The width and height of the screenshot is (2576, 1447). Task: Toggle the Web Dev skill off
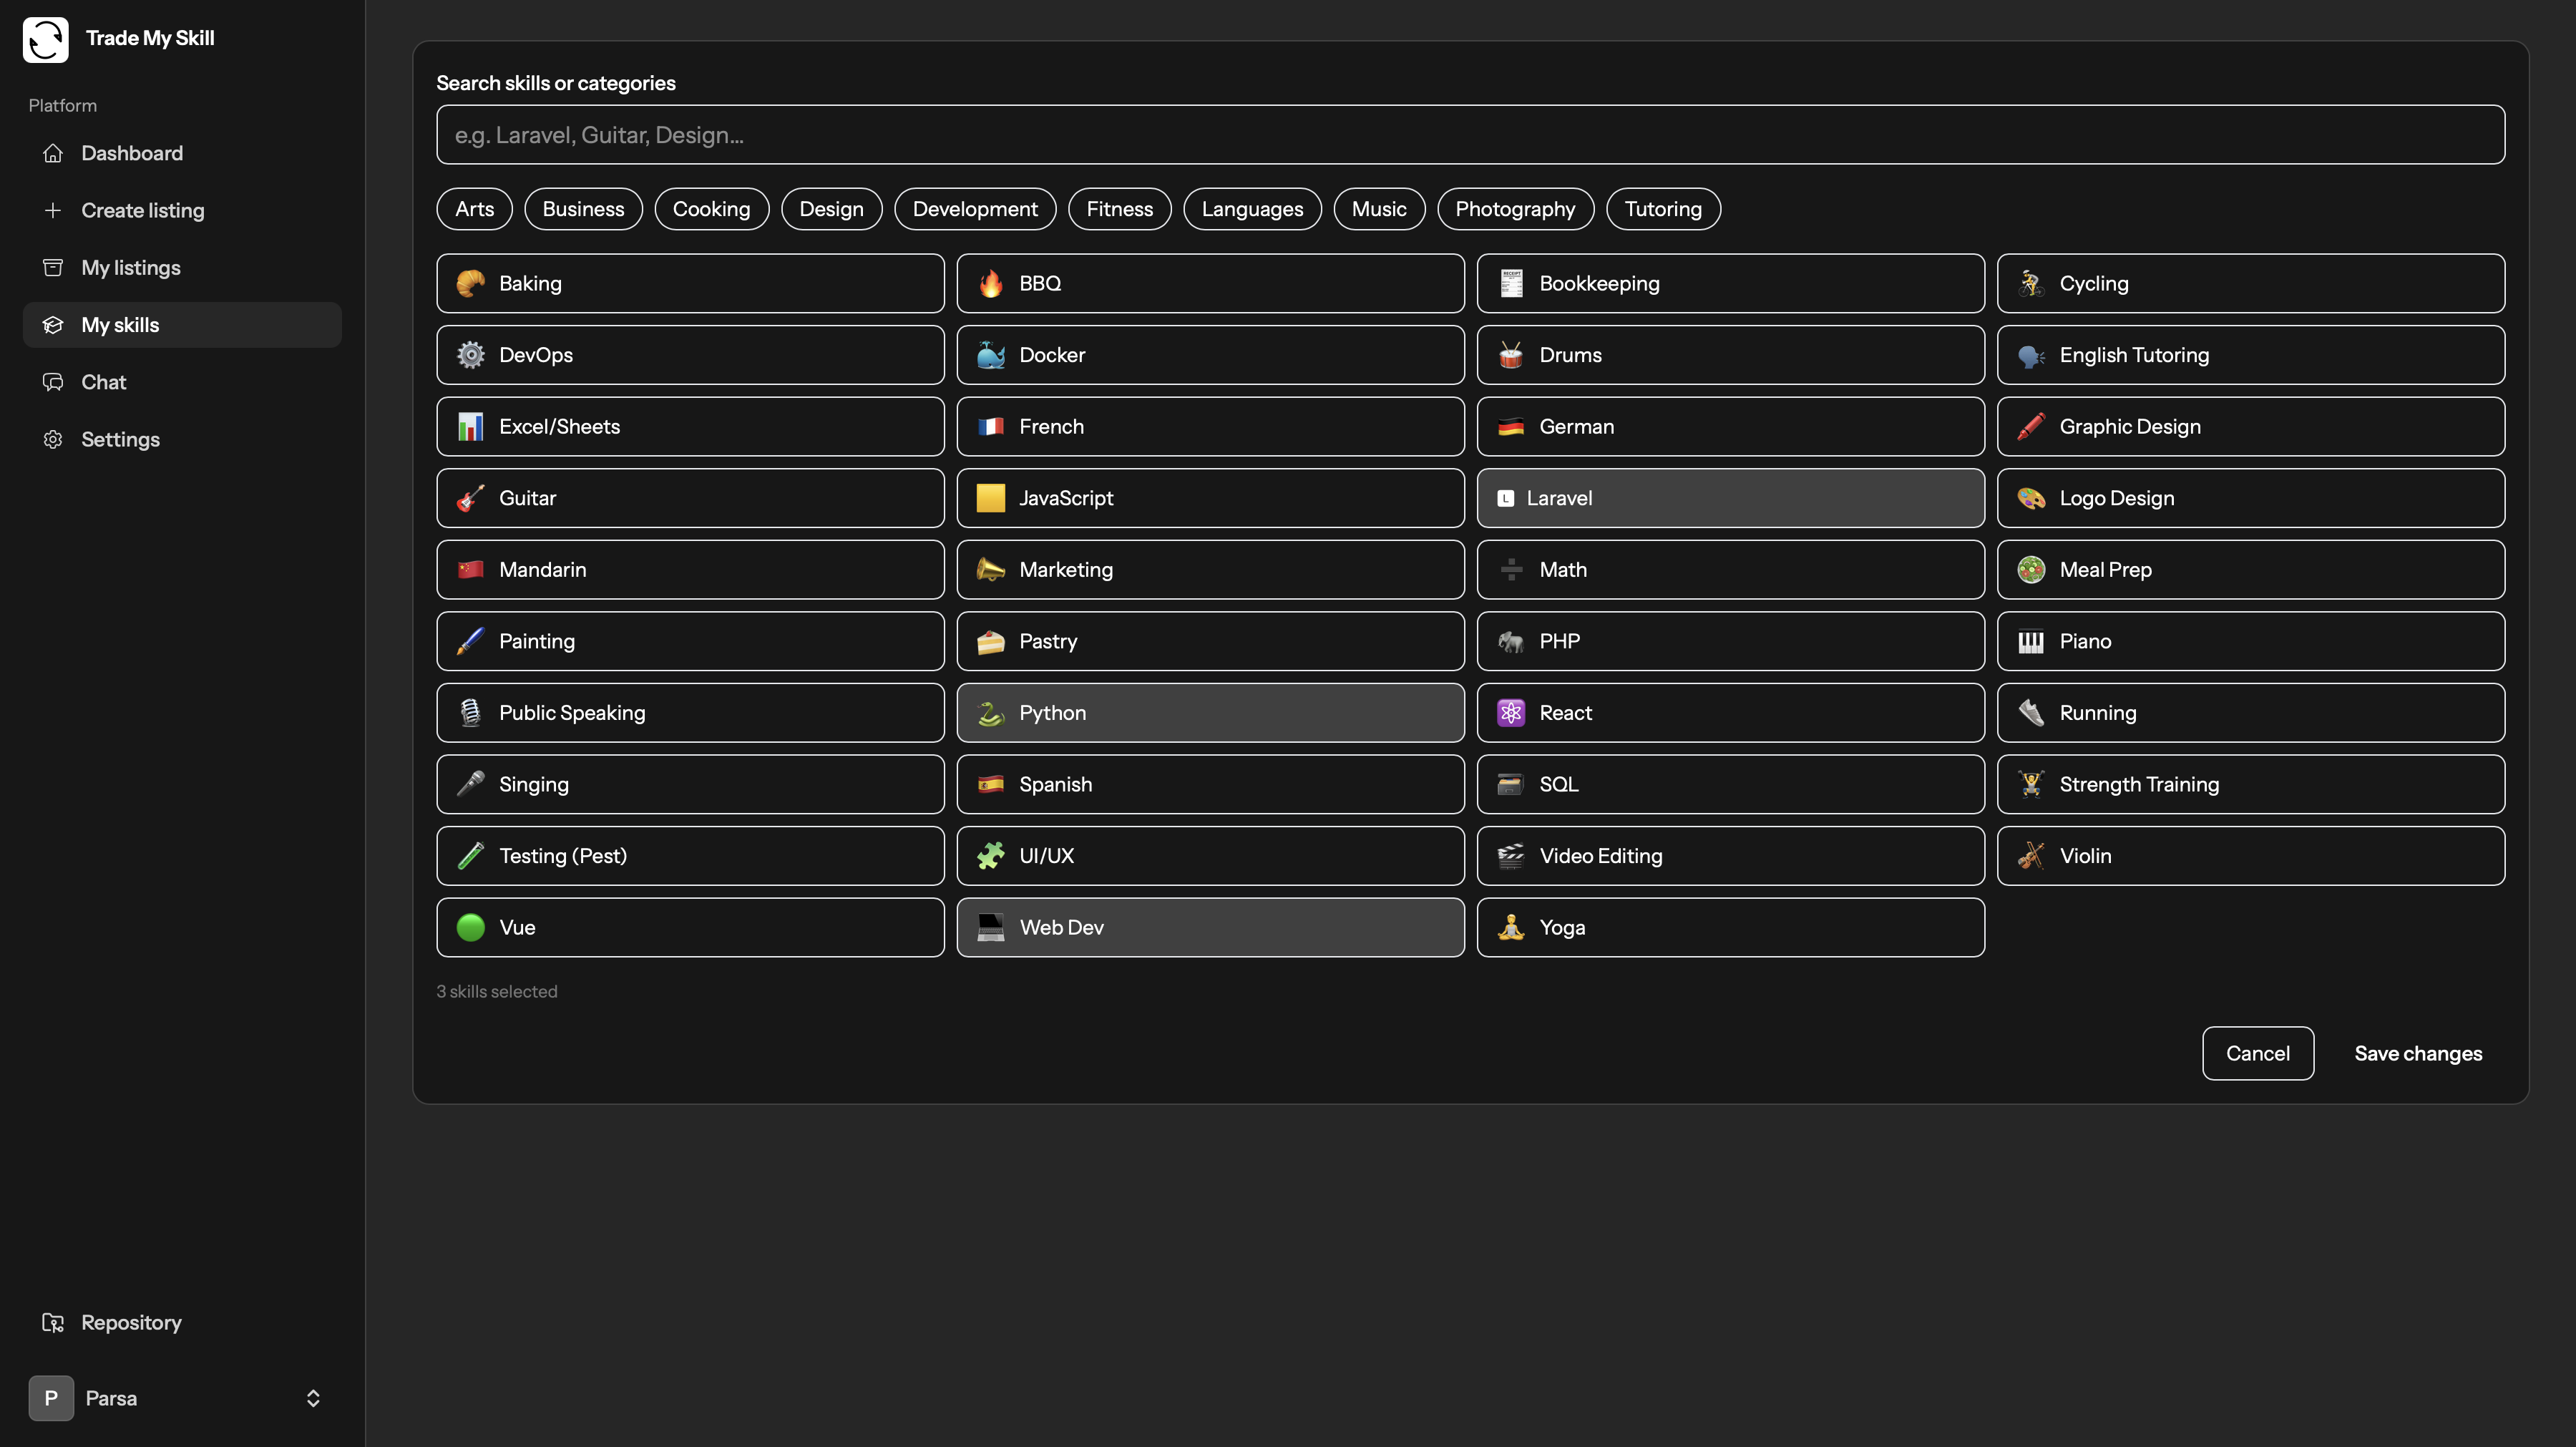(1209, 927)
